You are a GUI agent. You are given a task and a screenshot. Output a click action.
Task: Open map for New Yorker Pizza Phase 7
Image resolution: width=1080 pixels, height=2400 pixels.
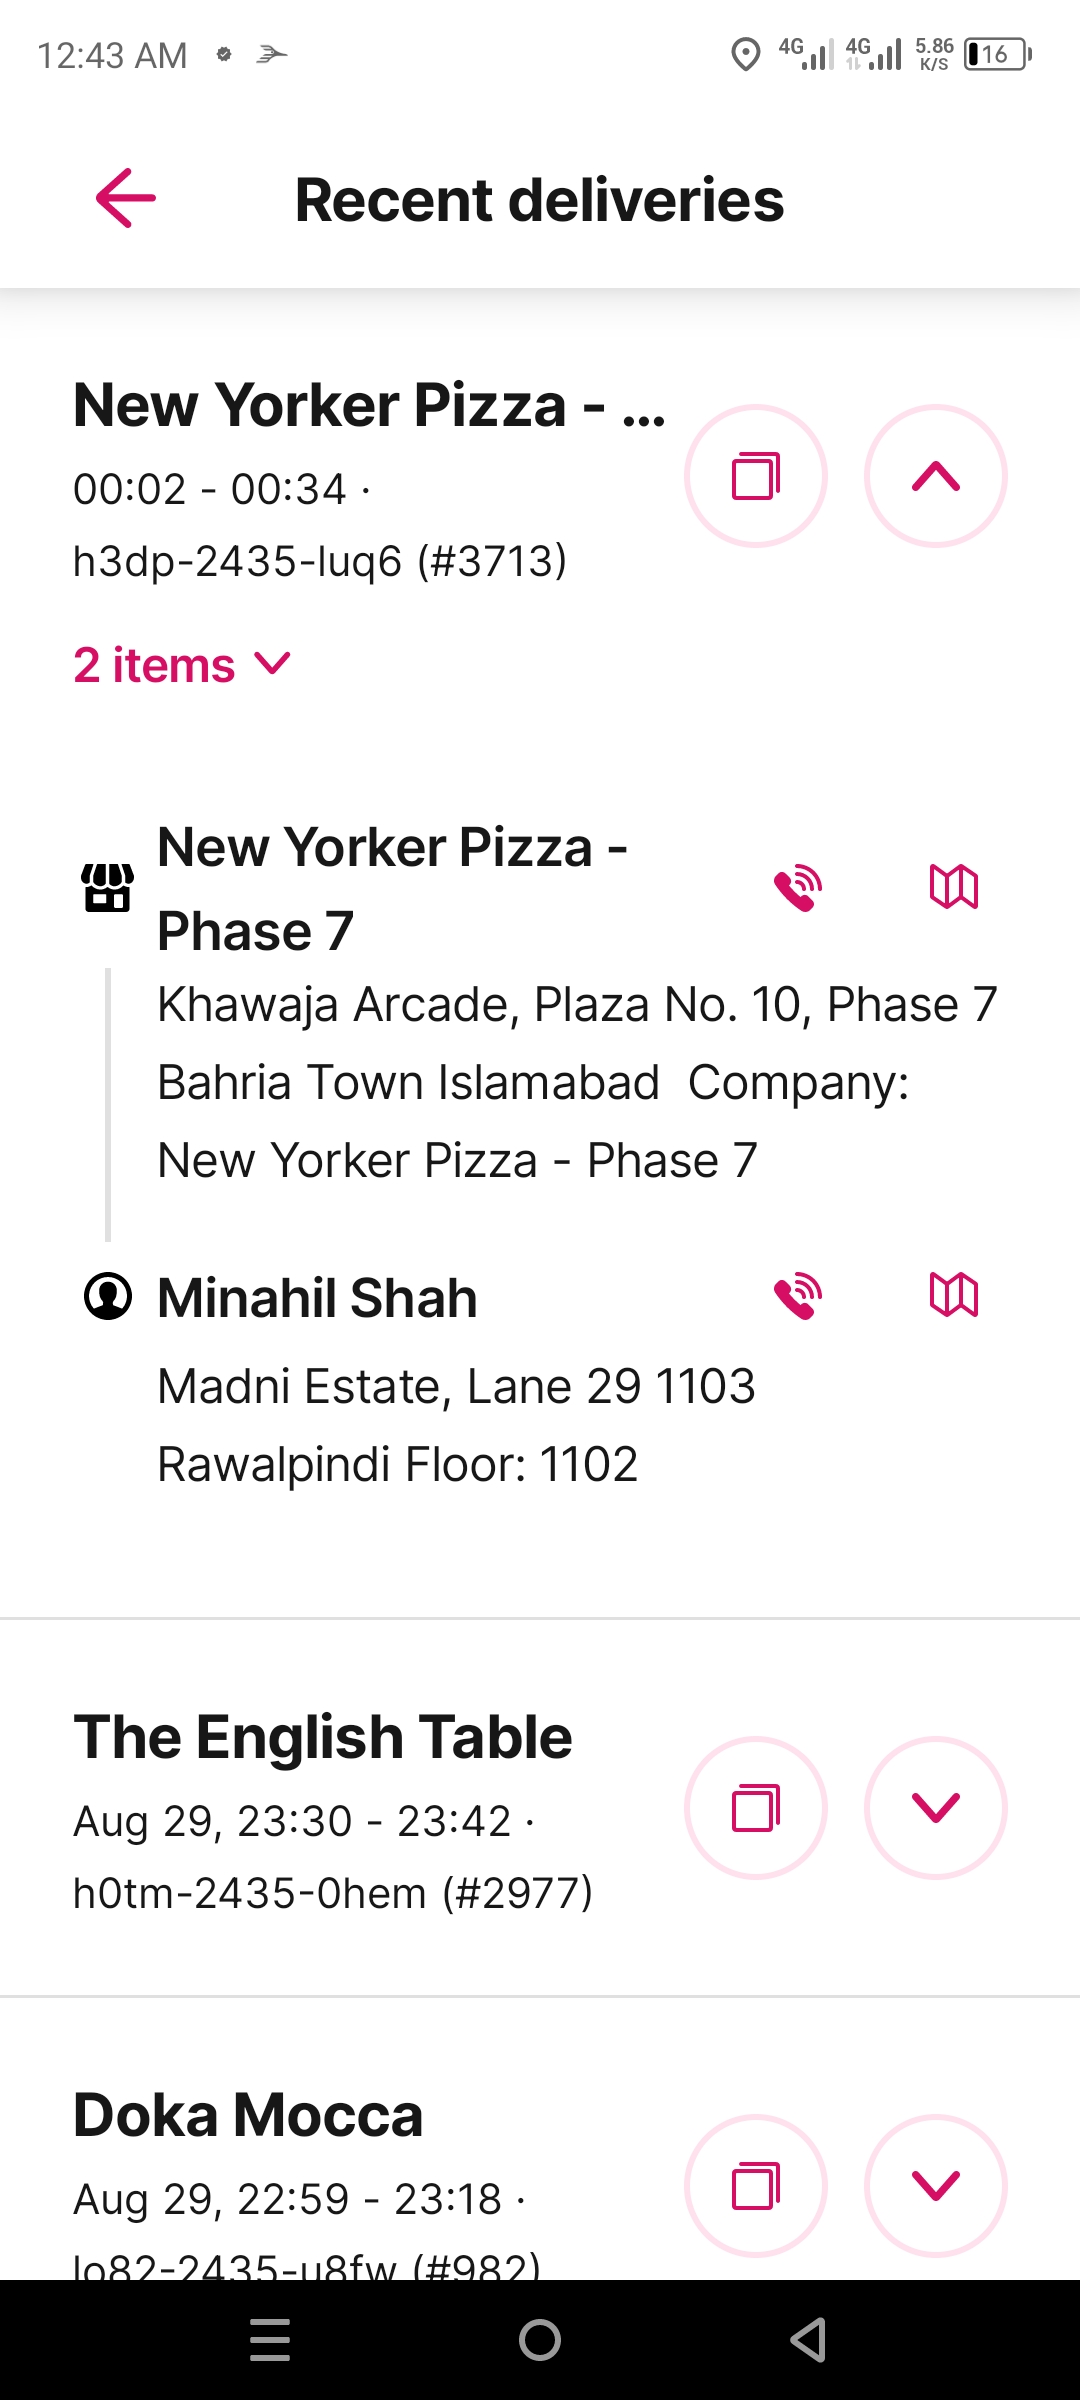click(x=954, y=887)
